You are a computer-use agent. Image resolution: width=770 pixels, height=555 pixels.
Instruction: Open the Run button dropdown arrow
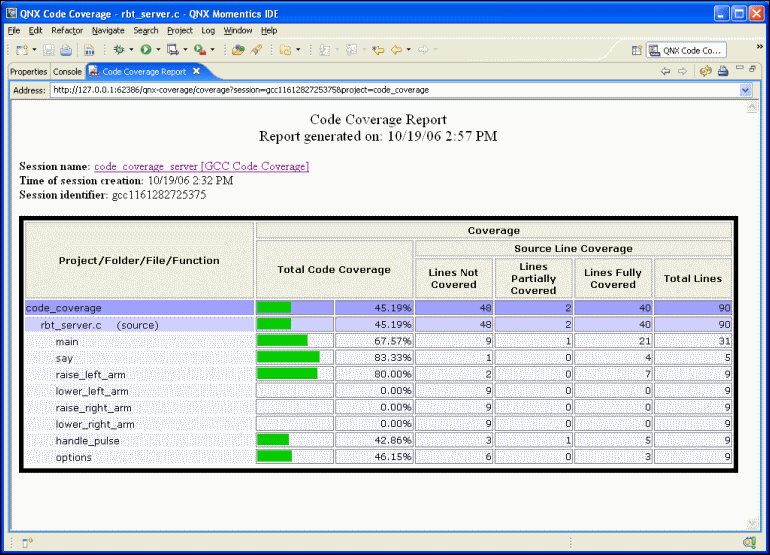tap(157, 50)
